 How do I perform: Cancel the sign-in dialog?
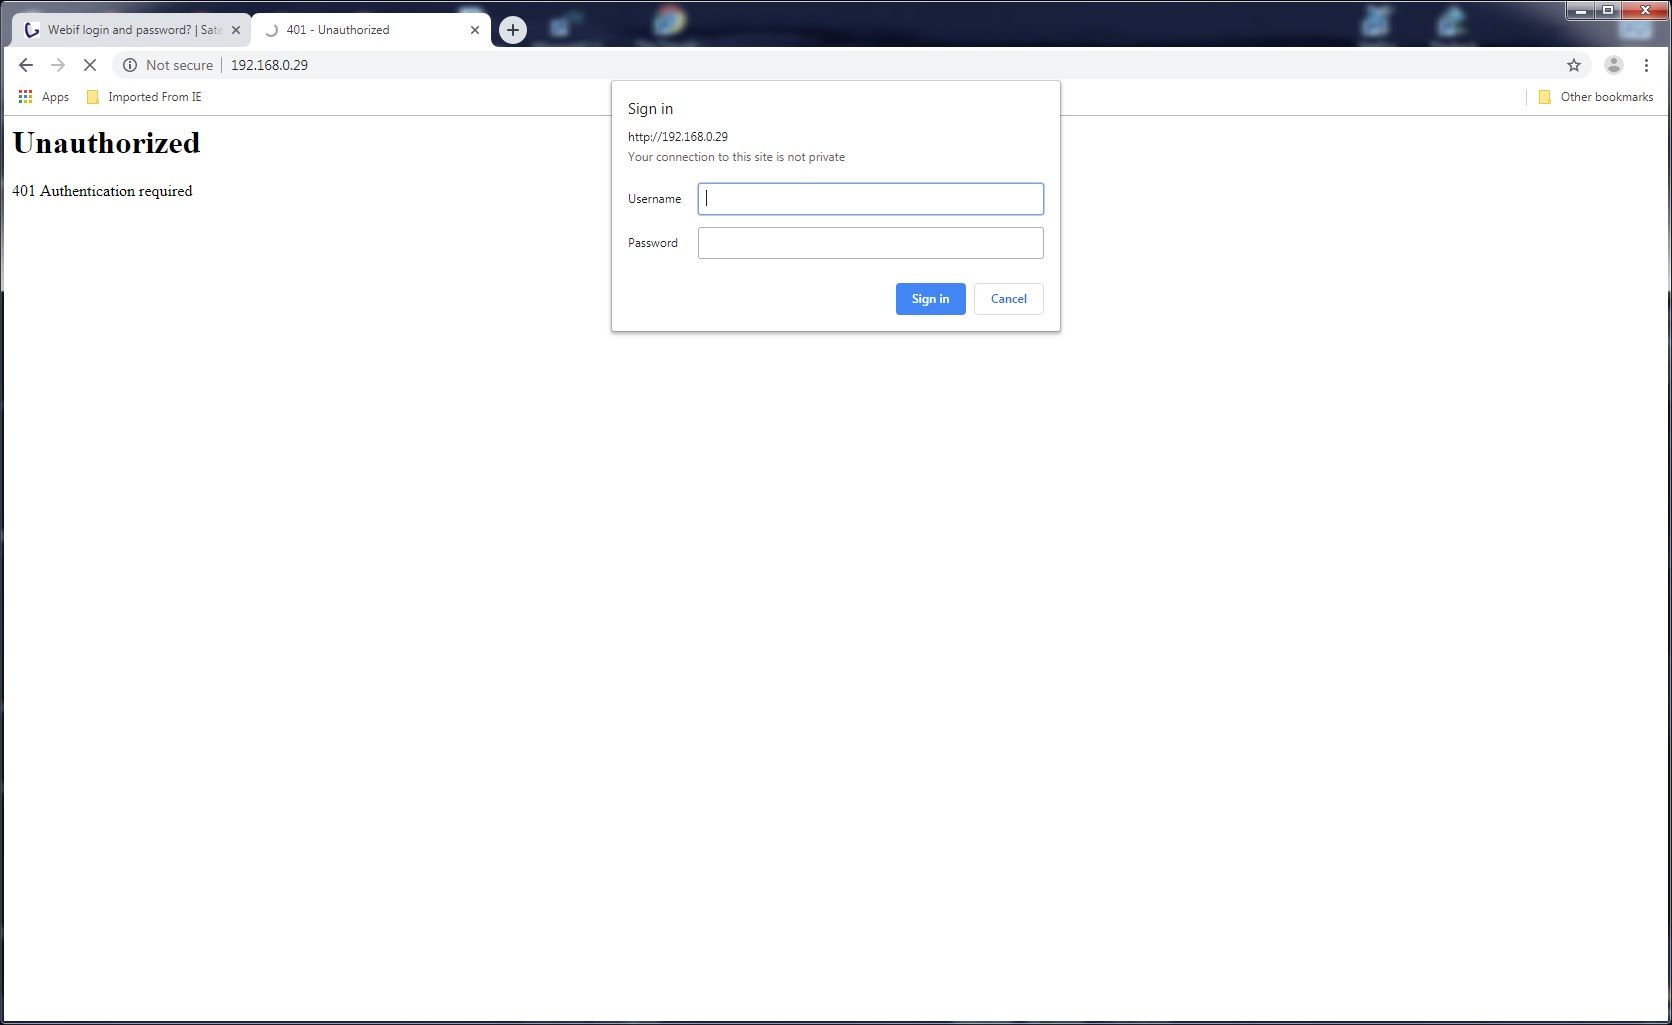tap(1009, 299)
